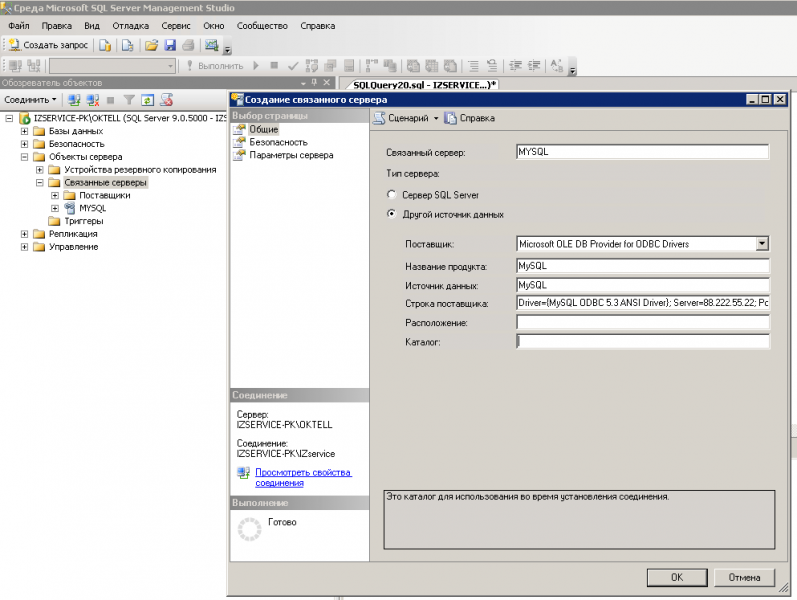The width and height of the screenshot is (797, 600).
Task: Open file using the folder icon
Action: 151,45
